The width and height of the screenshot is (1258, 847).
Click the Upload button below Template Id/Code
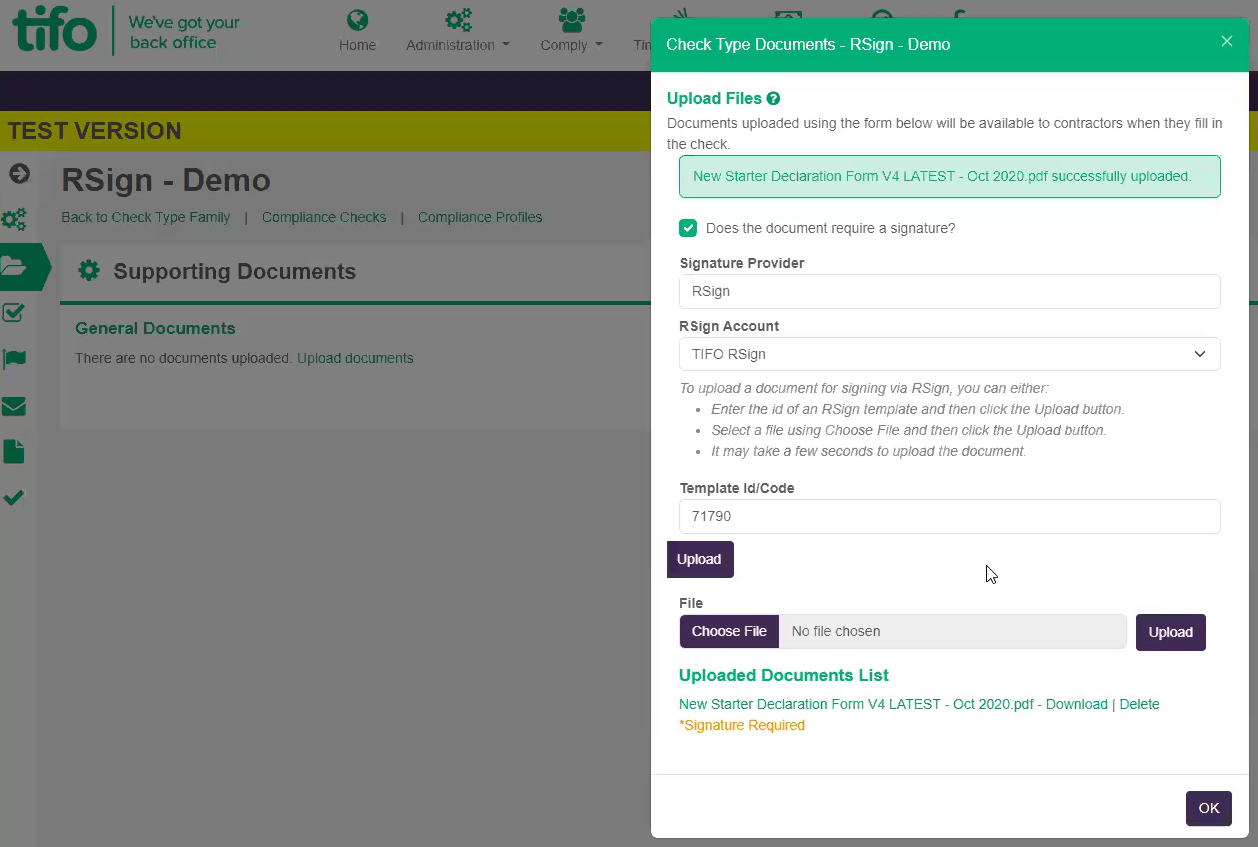click(700, 559)
